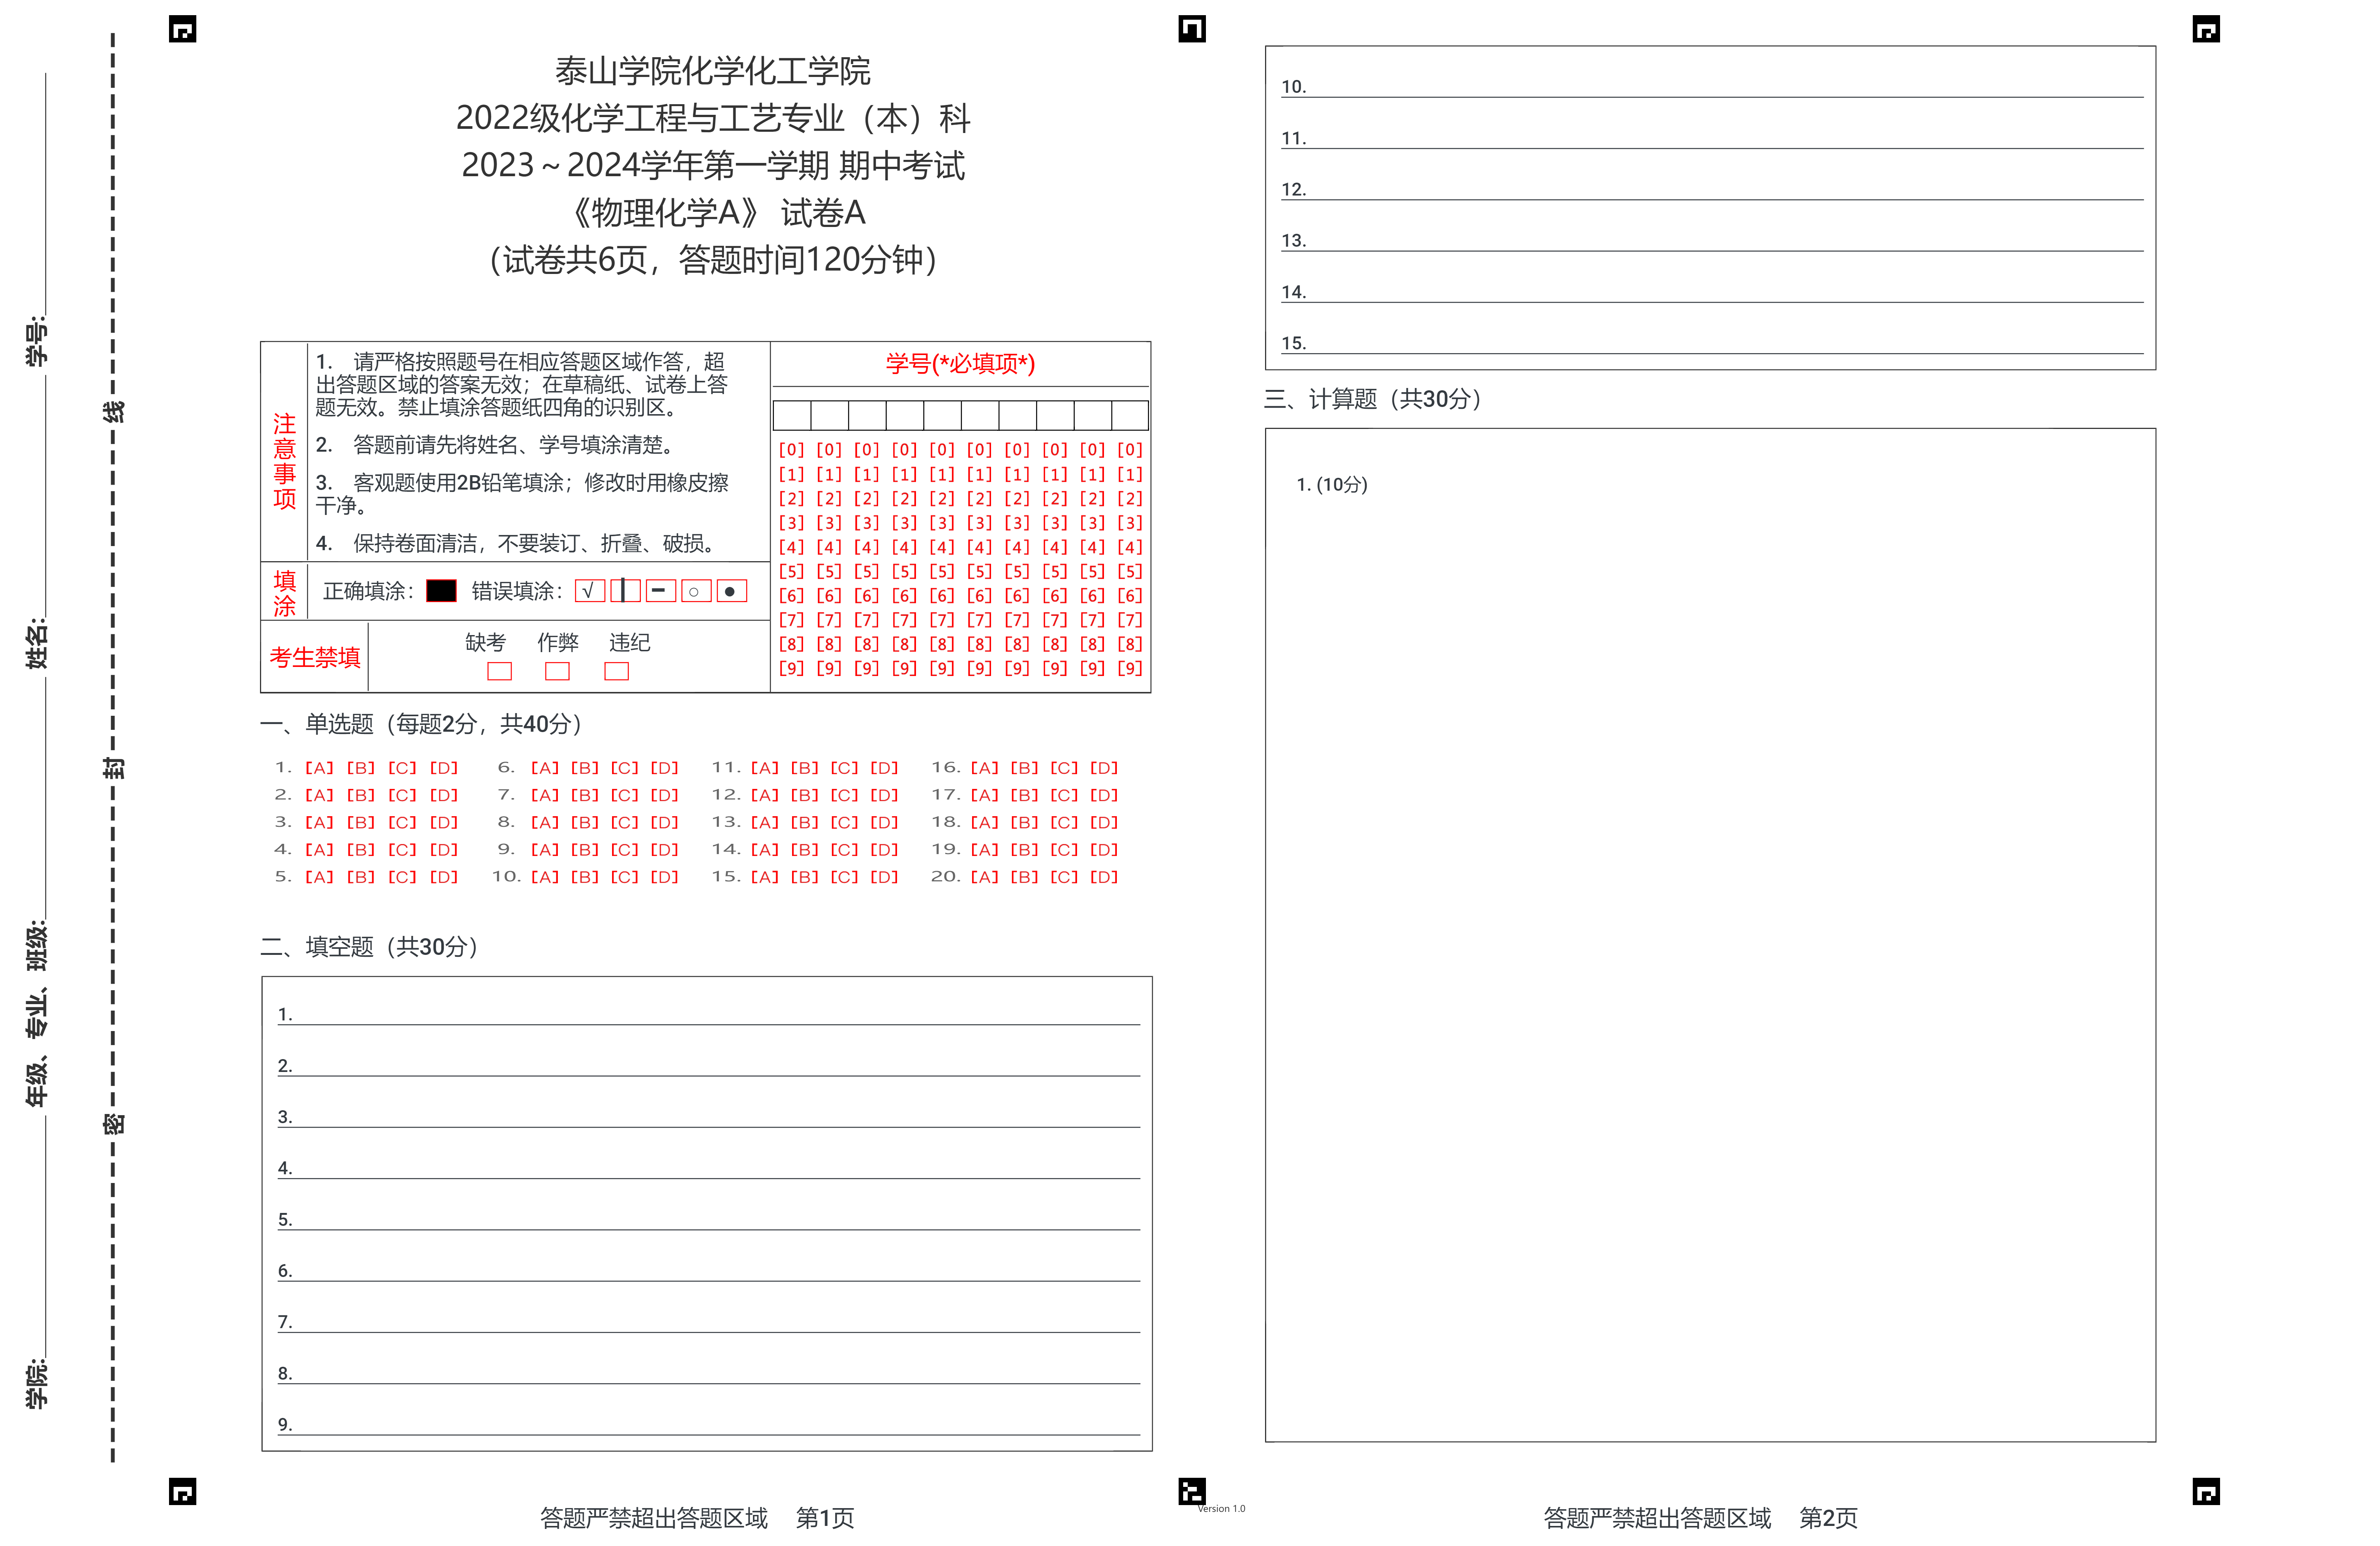
Task: Click the dot wrong-fill example box
Action: click(732, 591)
